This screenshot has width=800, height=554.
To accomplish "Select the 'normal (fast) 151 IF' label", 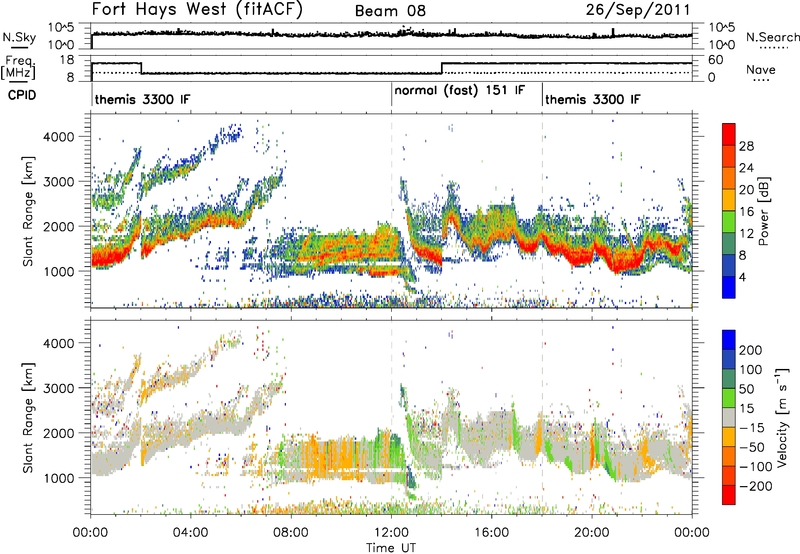I will [459, 91].
